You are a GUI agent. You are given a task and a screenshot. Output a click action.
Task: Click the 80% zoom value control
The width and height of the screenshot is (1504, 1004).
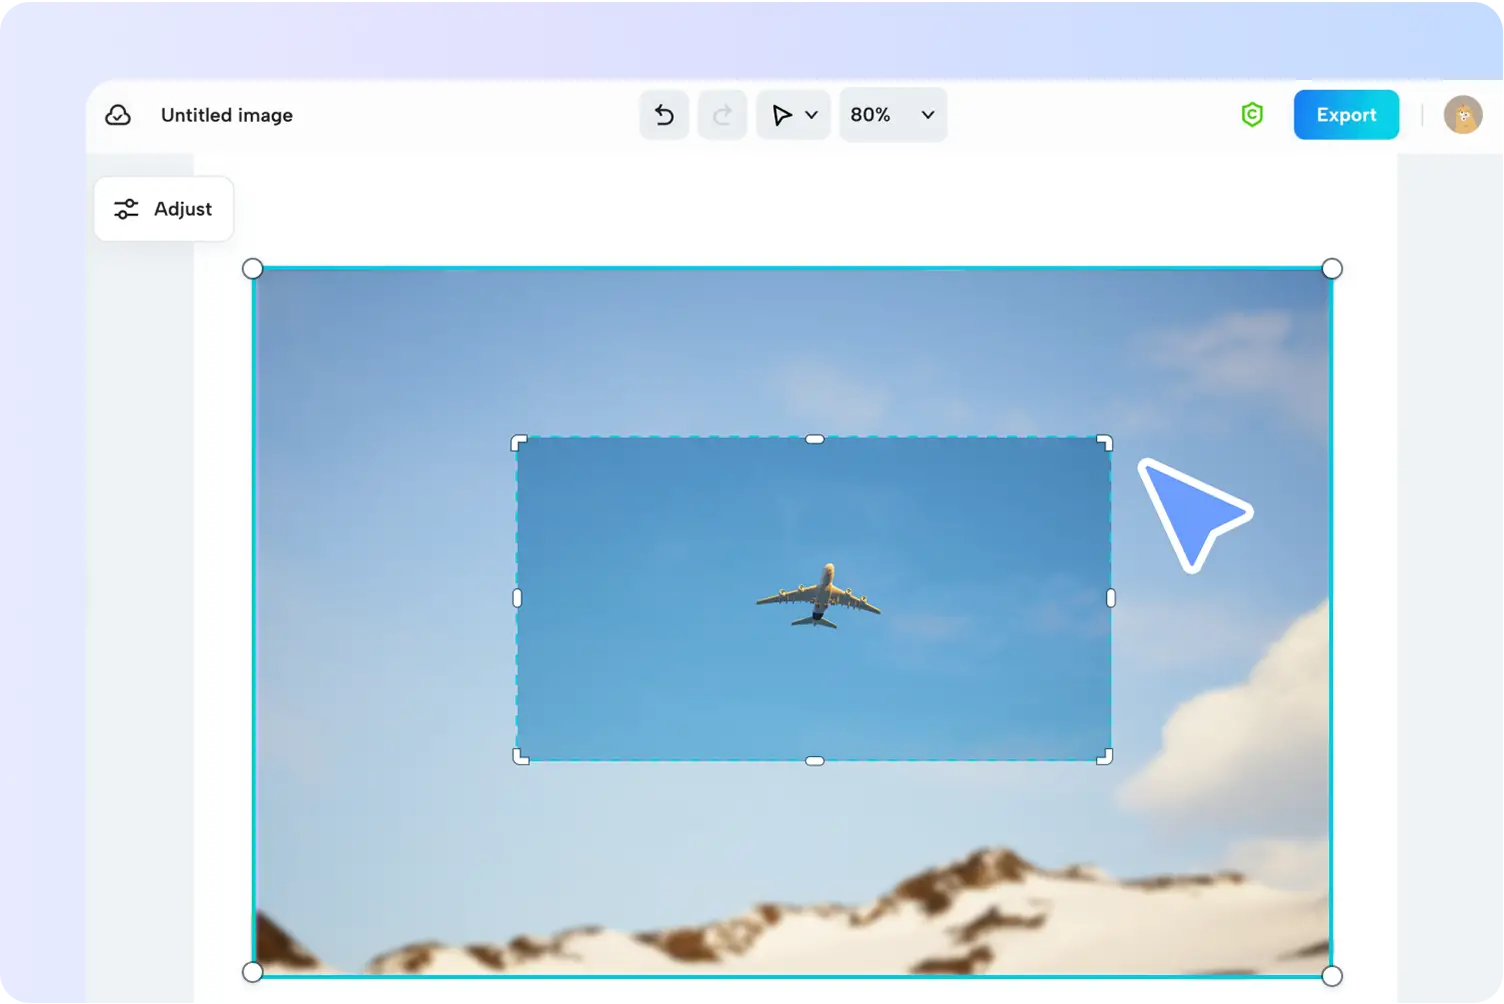pos(869,114)
